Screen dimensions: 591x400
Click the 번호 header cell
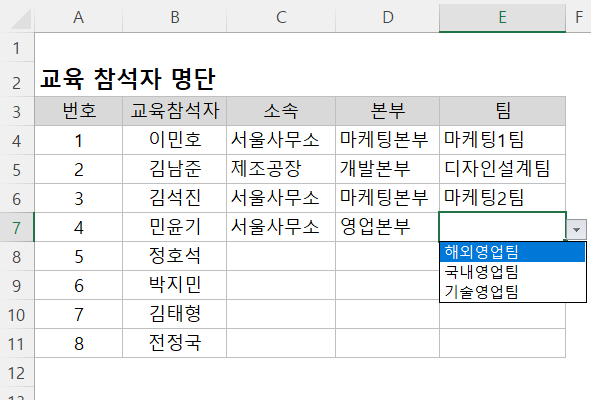tap(78, 111)
